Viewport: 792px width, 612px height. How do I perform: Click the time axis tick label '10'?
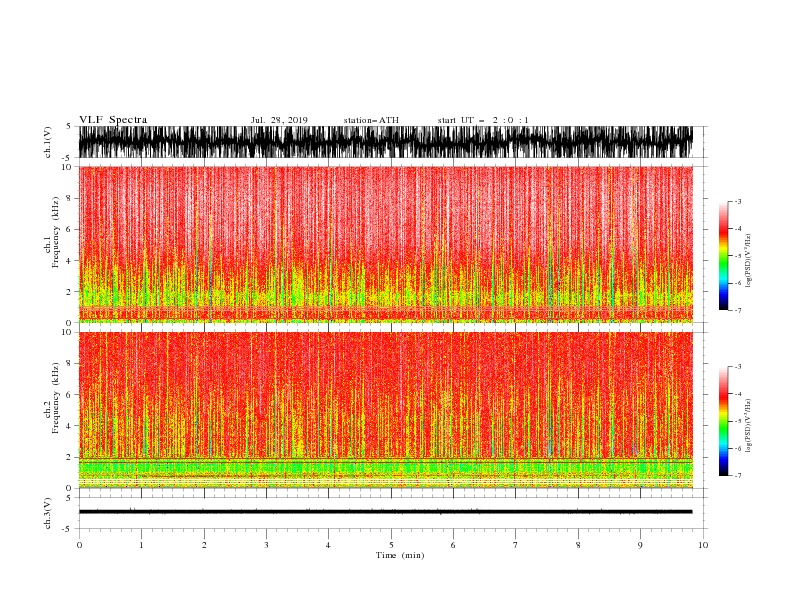[703, 545]
